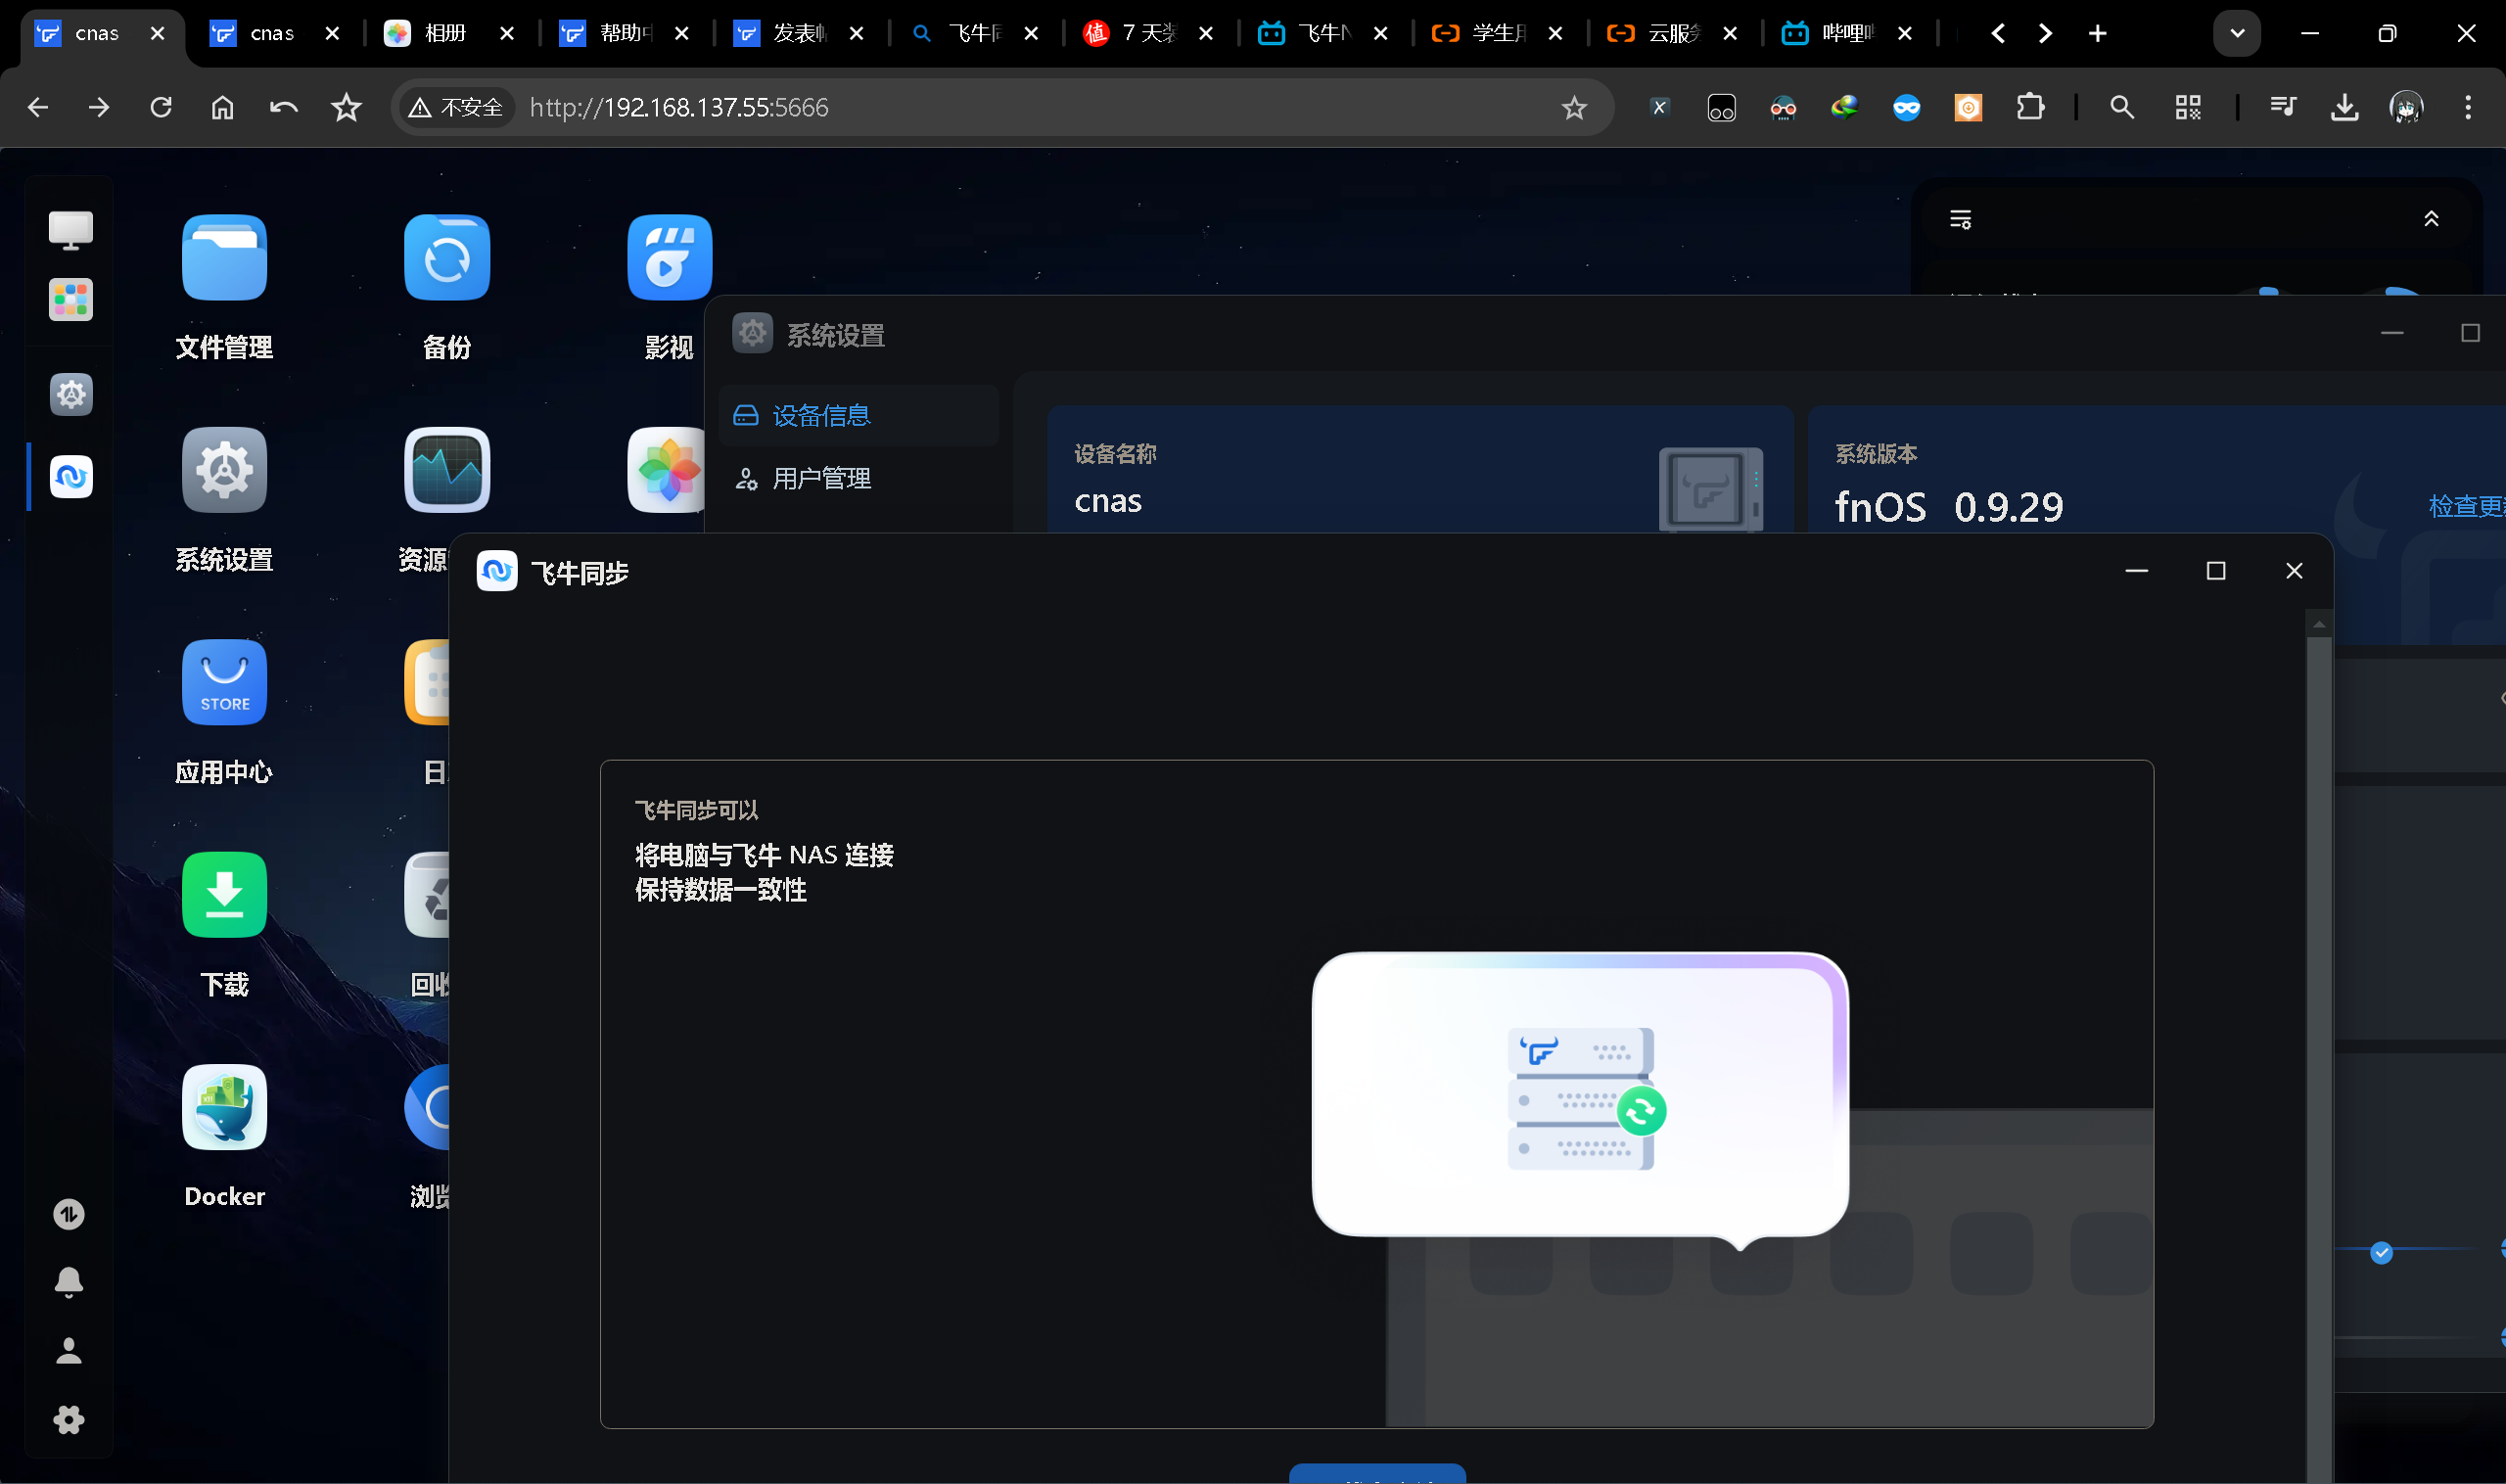Open the Docker app icon
The image size is (2506, 1484).
click(x=224, y=1108)
